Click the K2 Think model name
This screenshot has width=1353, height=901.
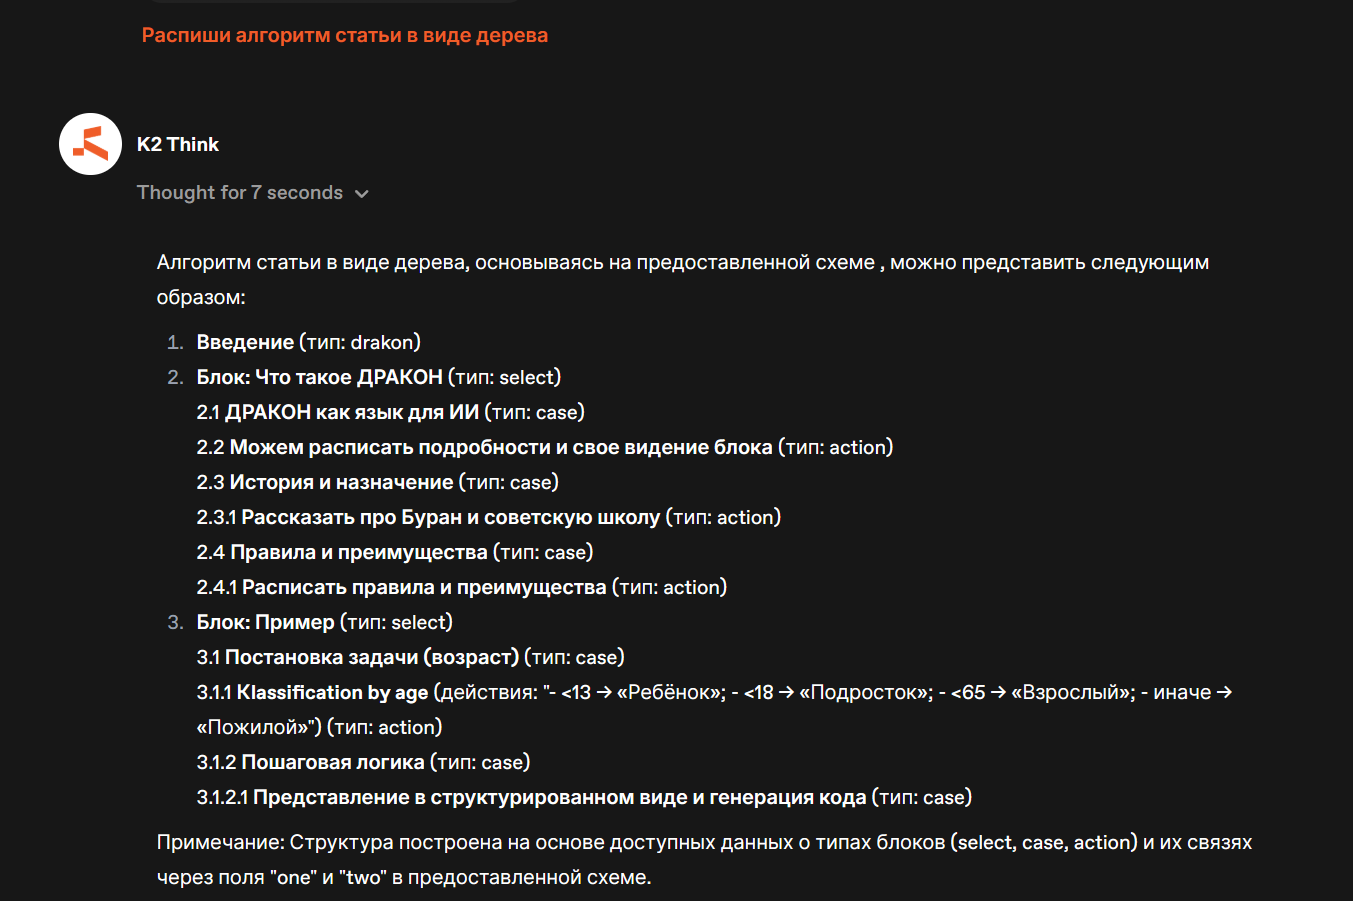(178, 144)
